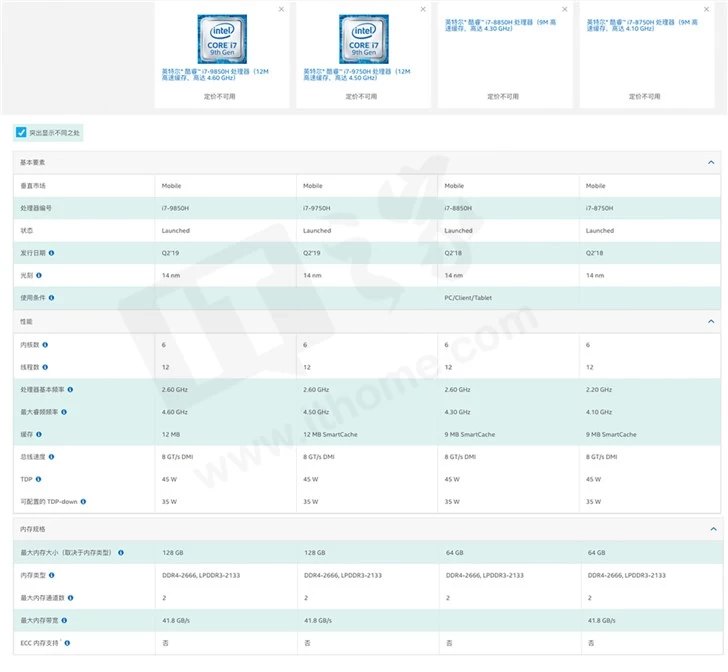This screenshot has height=672, width=728.
Task: Uncheck the 突出显示不同之处 checkbox
Action: [x=21, y=132]
